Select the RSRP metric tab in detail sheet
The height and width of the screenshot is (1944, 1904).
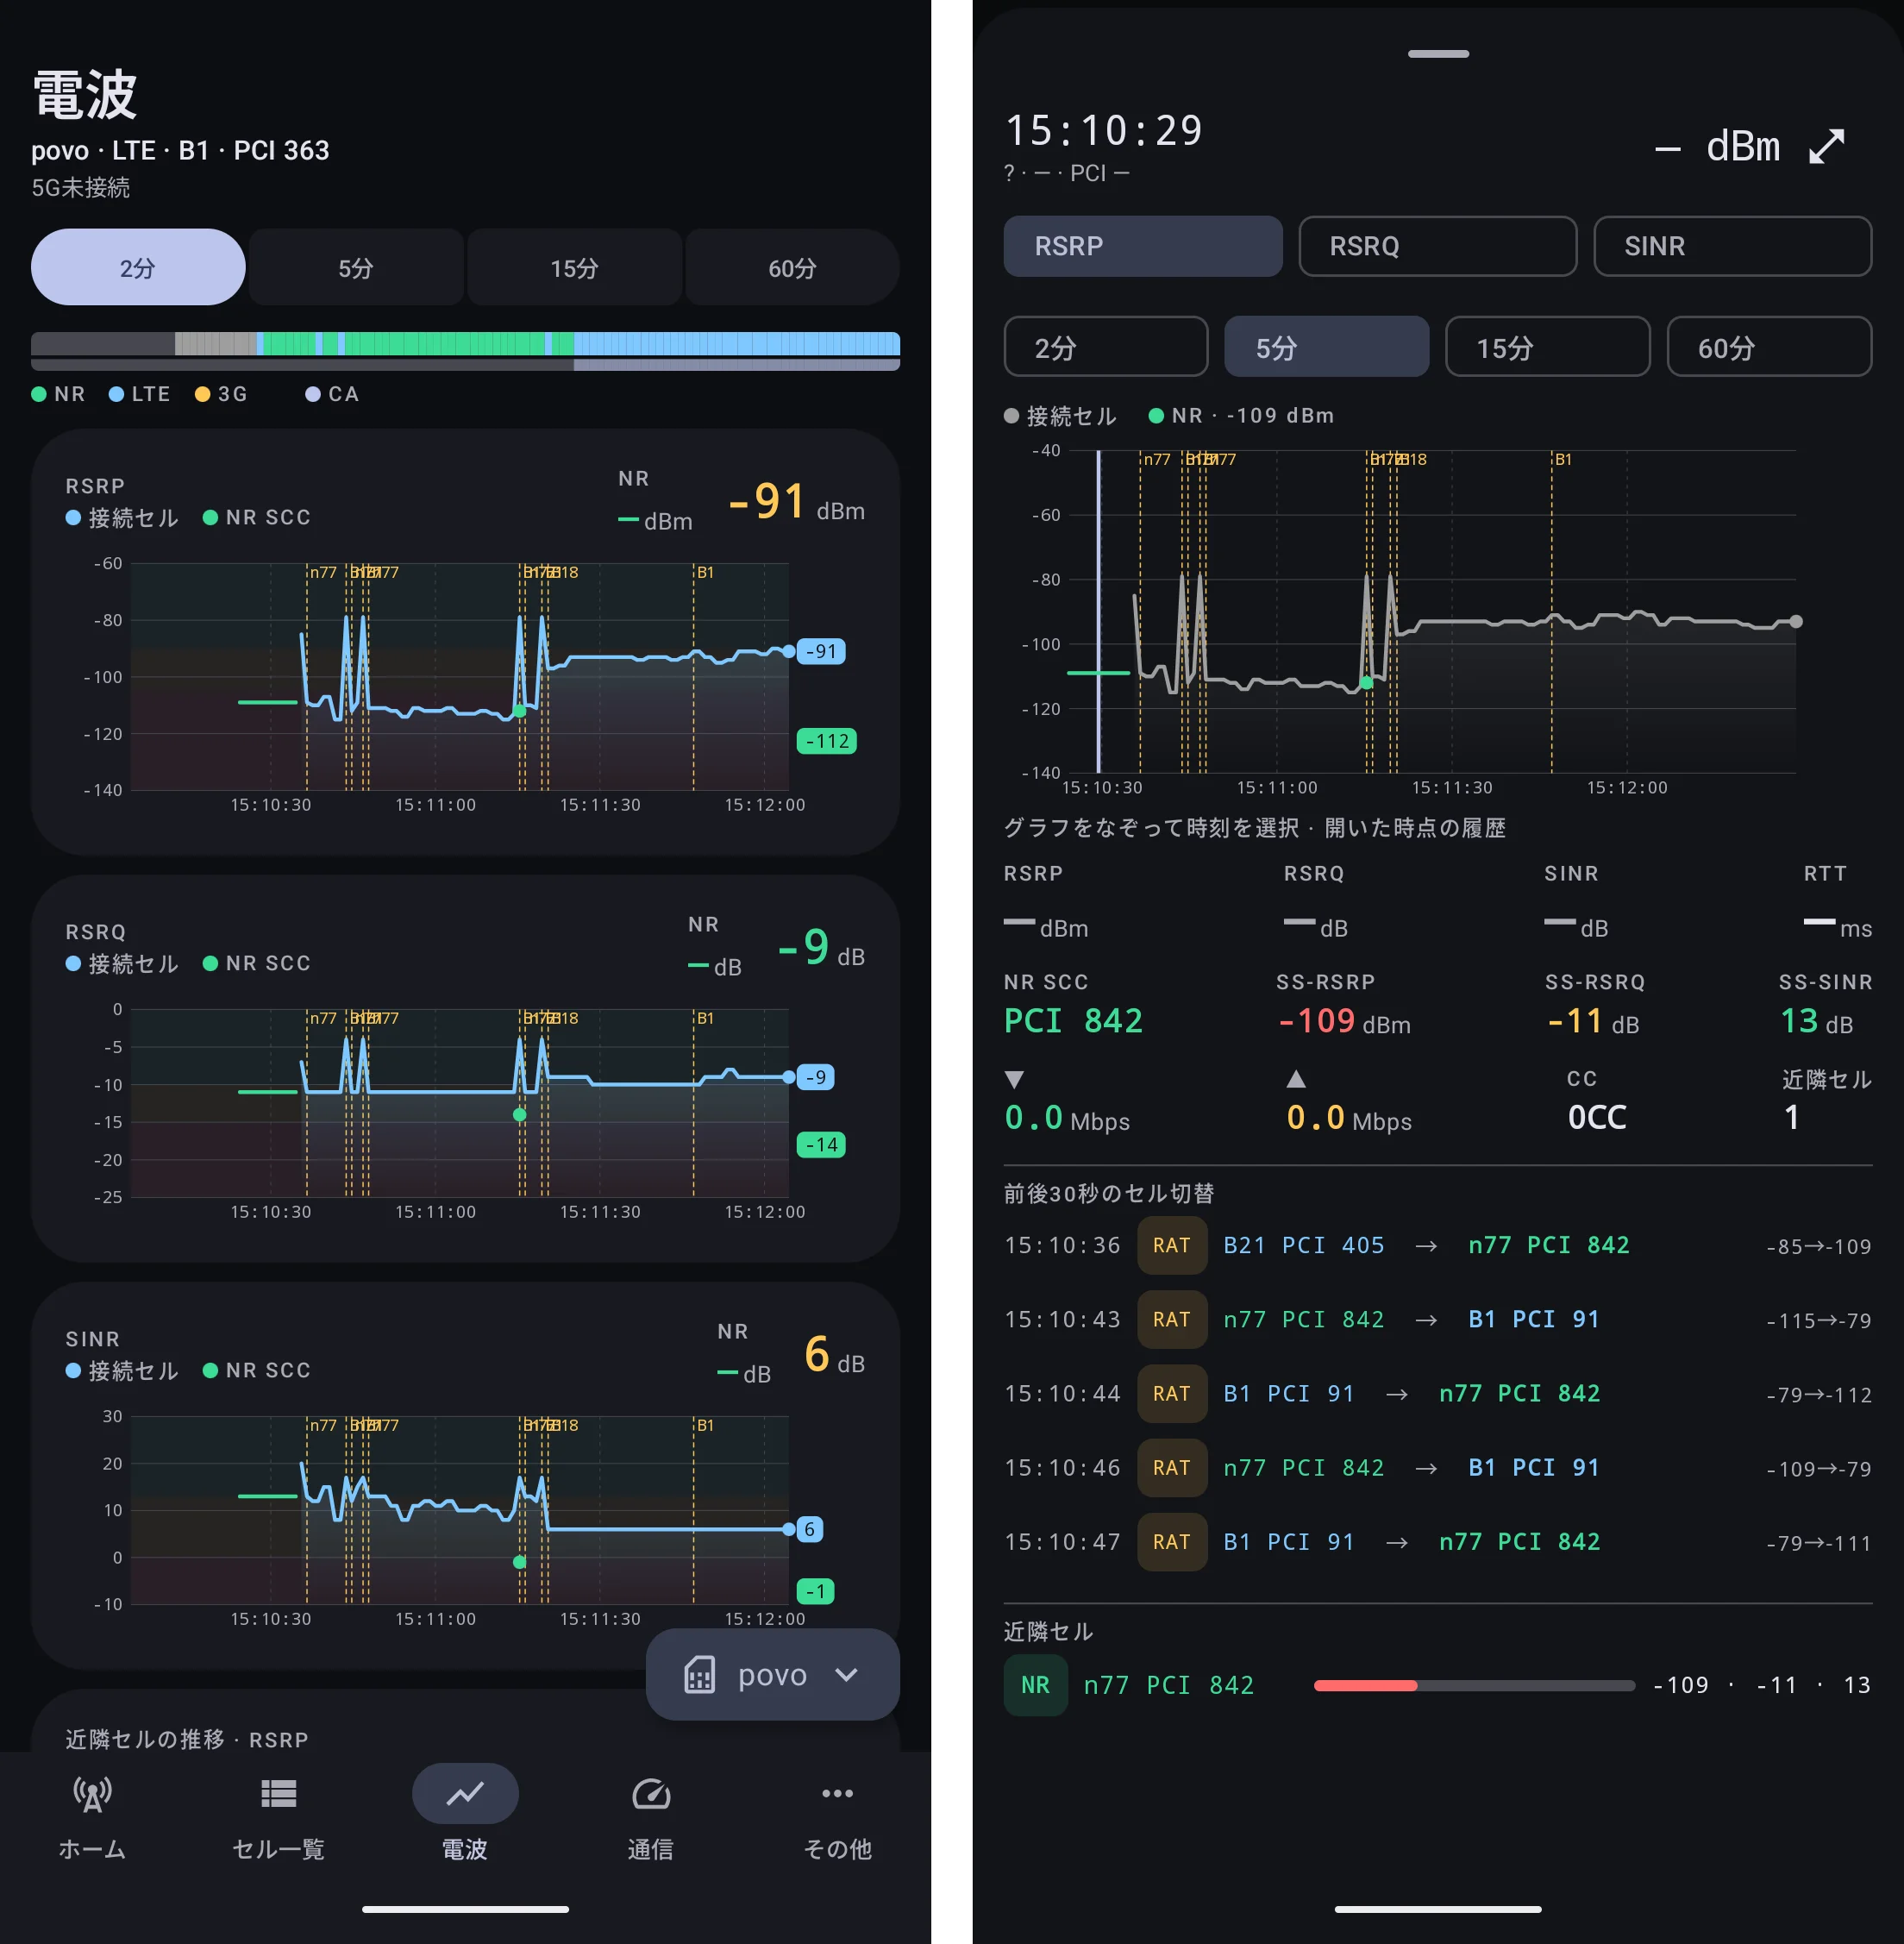point(1143,246)
